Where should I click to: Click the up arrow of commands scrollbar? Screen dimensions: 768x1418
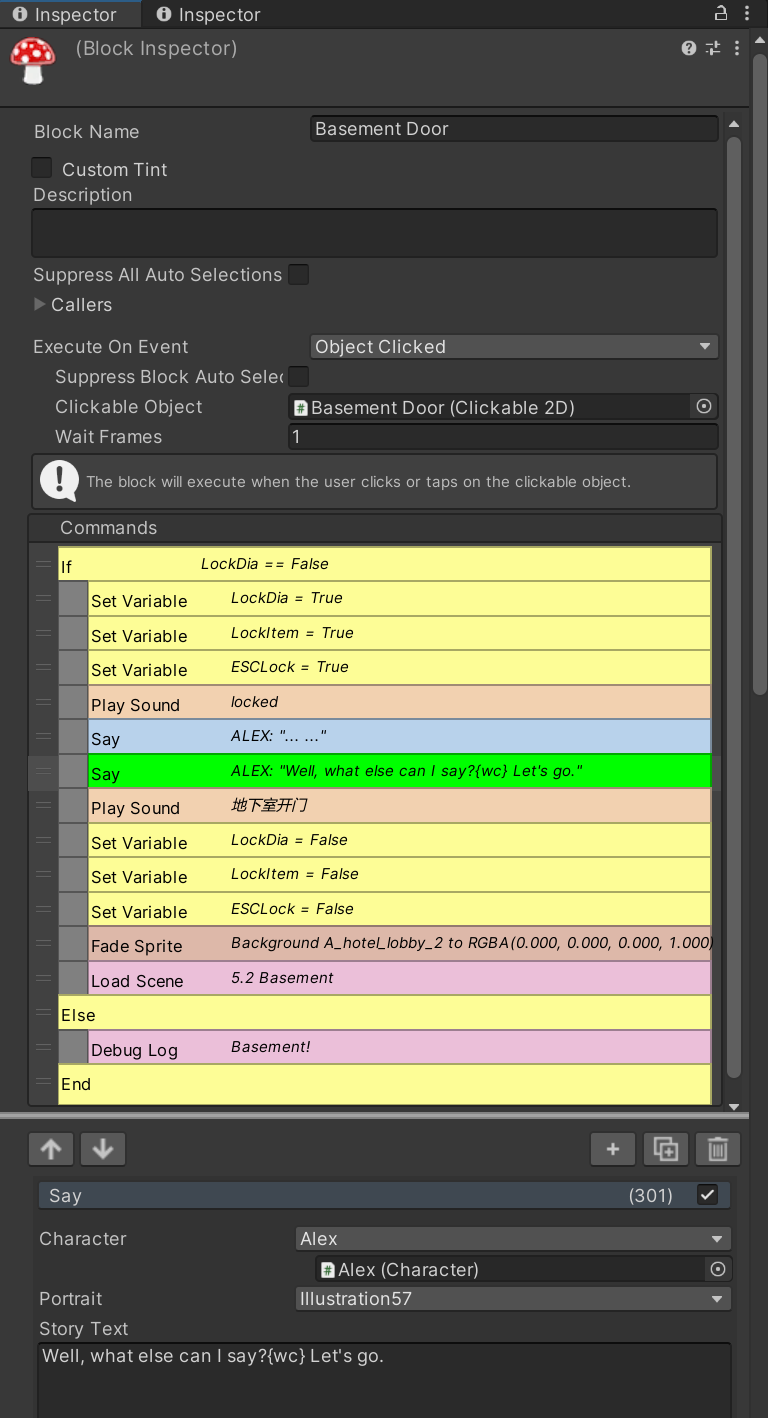tap(734, 124)
